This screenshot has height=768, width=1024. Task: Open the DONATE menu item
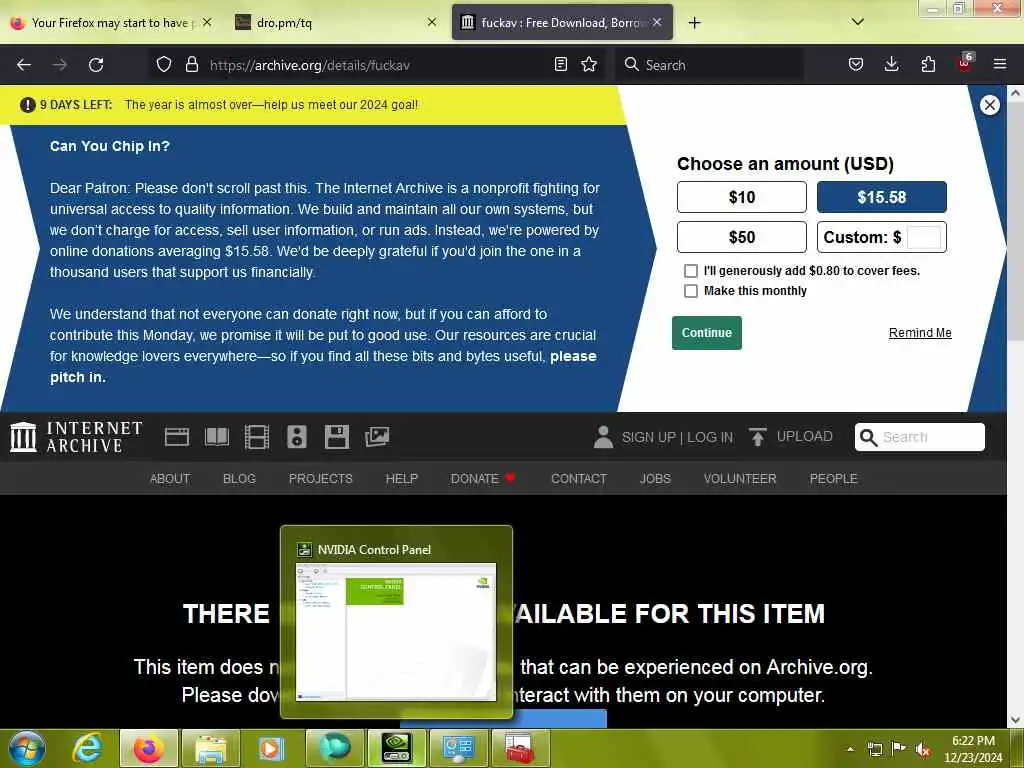click(483, 479)
